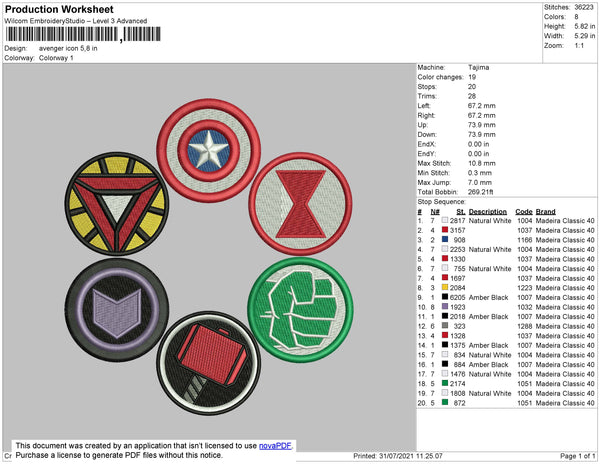This screenshot has width=600, height=464.
Task: Click the stitches count '36223'
Action: click(x=584, y=7)
